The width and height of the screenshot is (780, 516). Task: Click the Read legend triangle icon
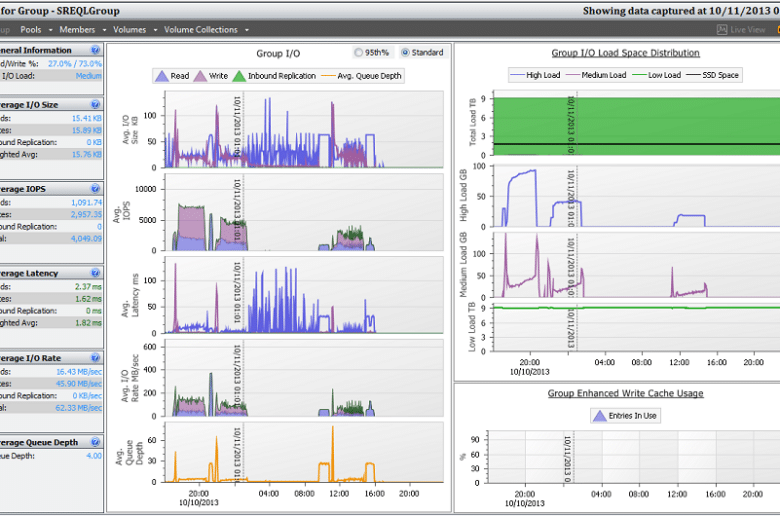click(x=162, y=76)
